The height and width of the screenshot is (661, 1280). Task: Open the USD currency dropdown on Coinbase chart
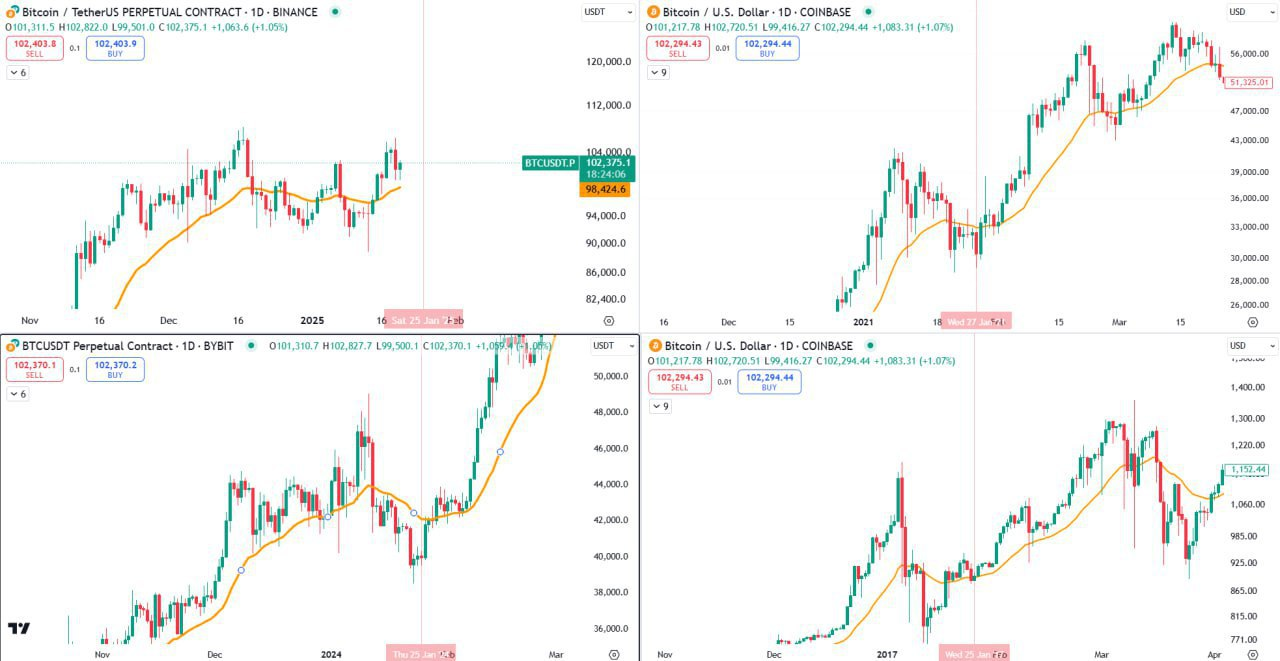(1246, 12)
